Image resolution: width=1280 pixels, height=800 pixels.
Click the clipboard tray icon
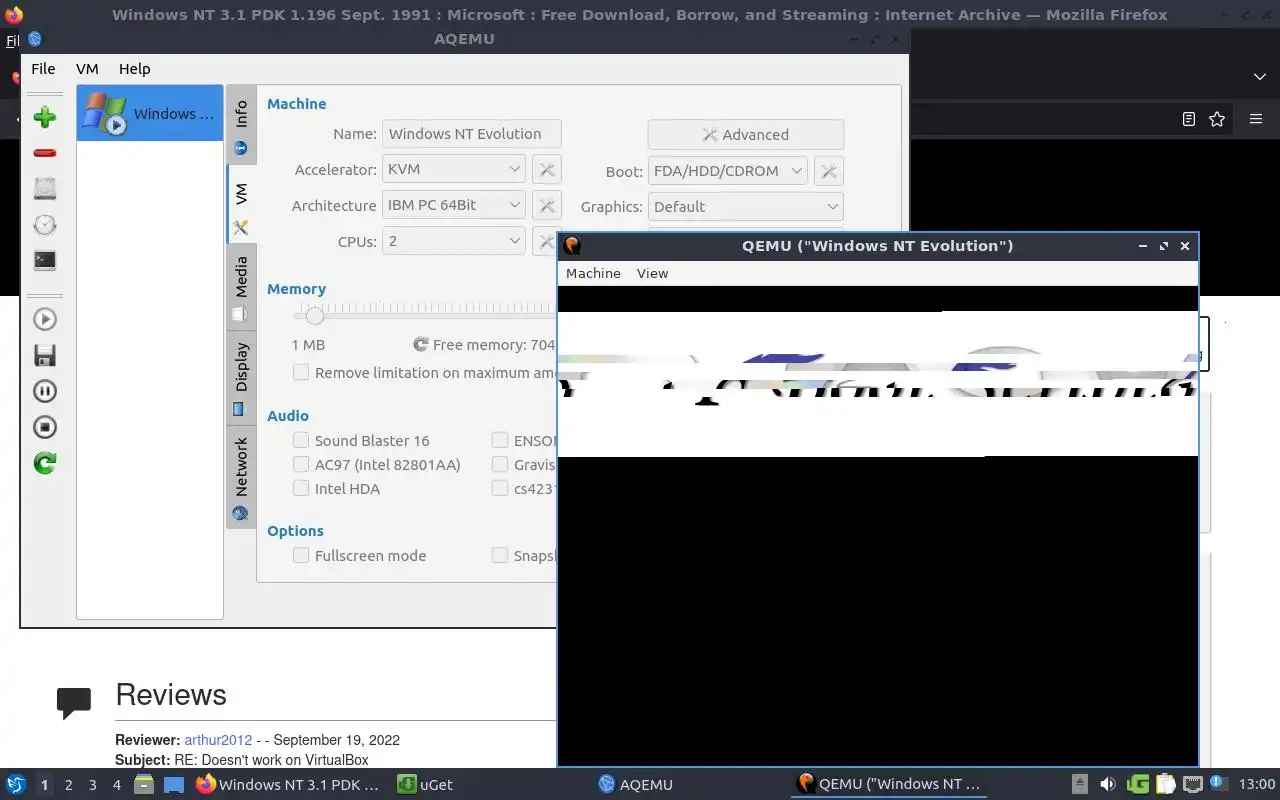tap(1165, 784)
